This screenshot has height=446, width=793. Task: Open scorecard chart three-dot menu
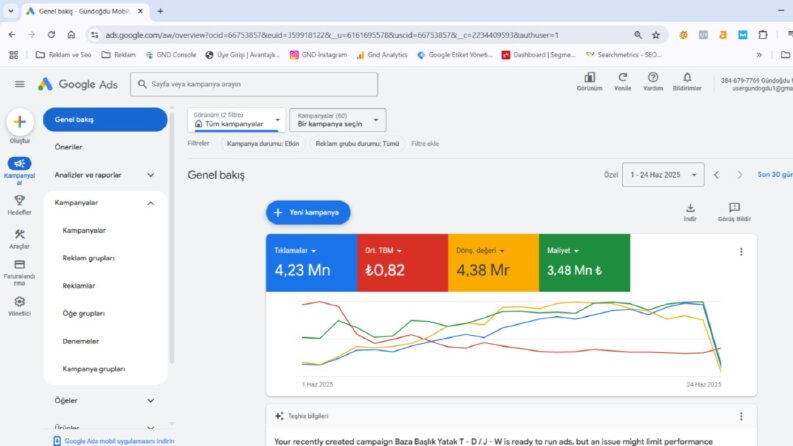click(741, 251)
